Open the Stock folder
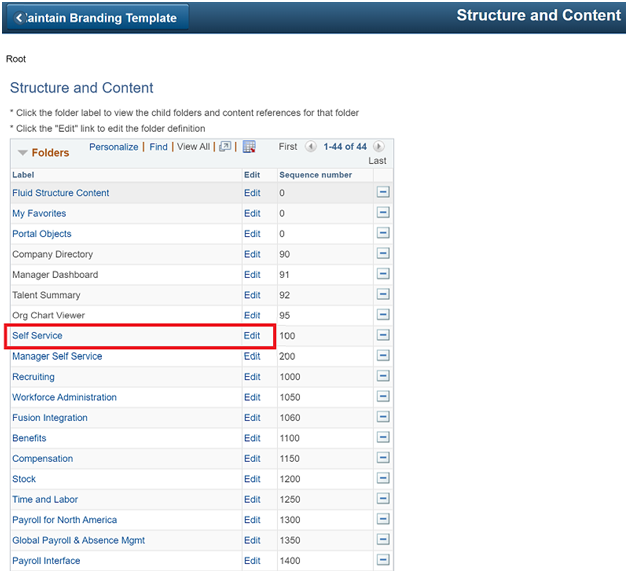The height and width of the screenshot is (573, 628). pyautogui.click(x=24, y=479)
